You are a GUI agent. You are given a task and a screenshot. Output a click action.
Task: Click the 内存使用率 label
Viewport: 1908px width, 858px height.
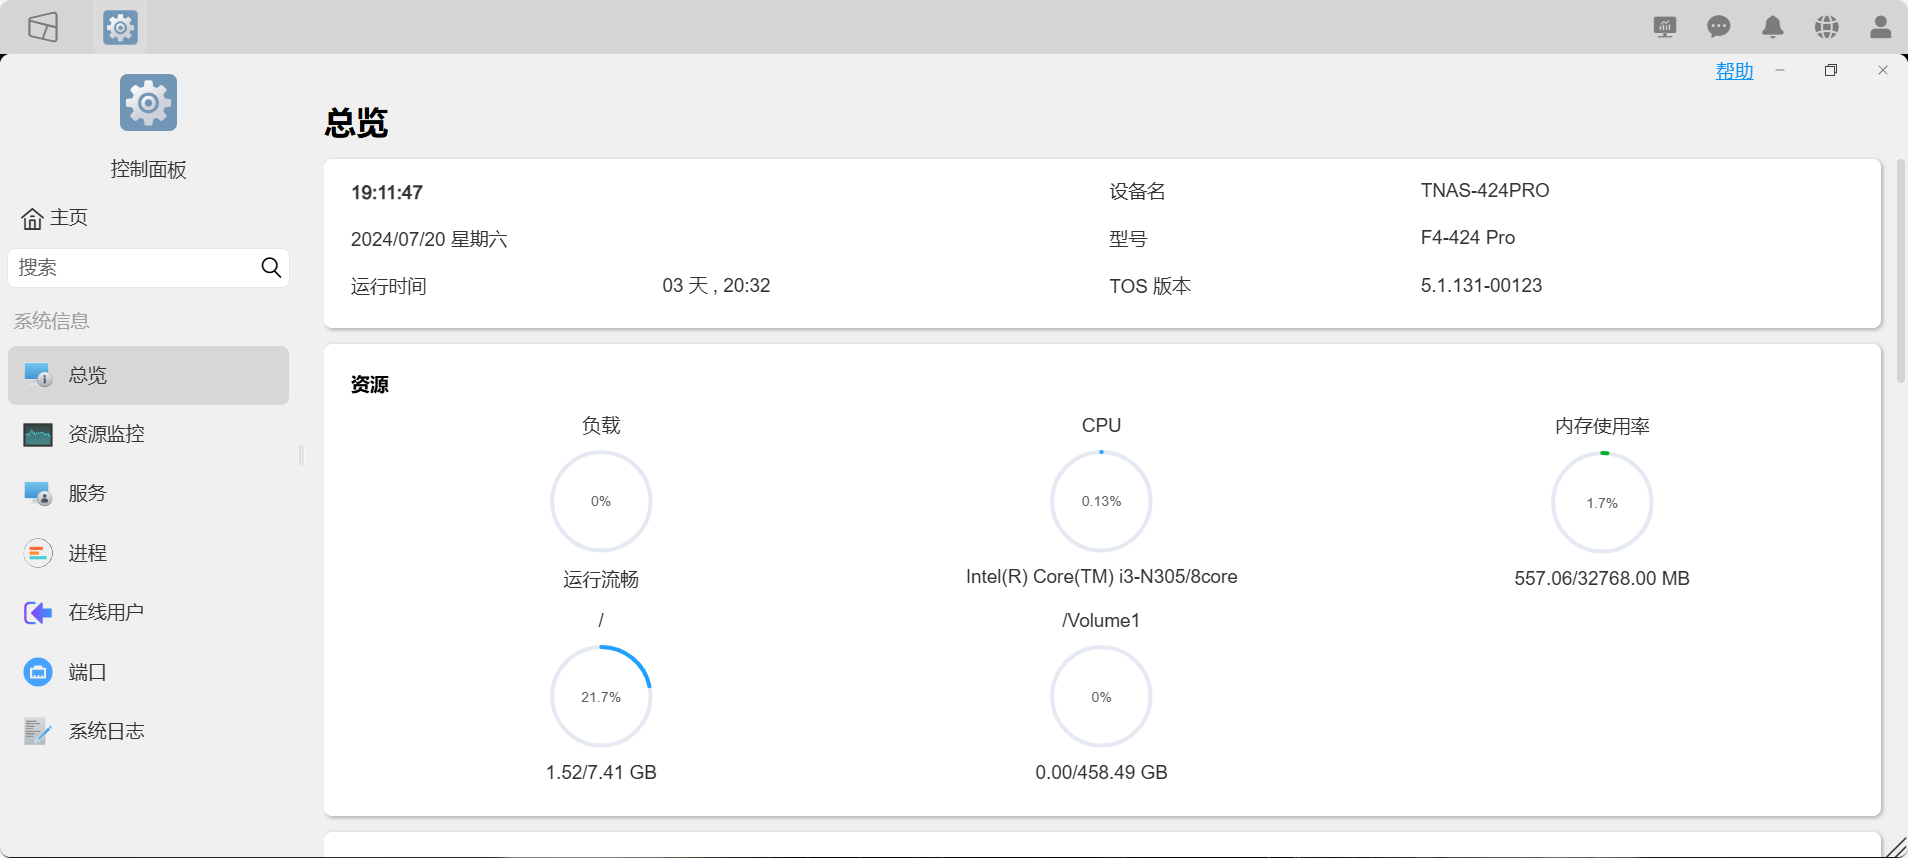pyautogui.click(x=1602, y=426)
